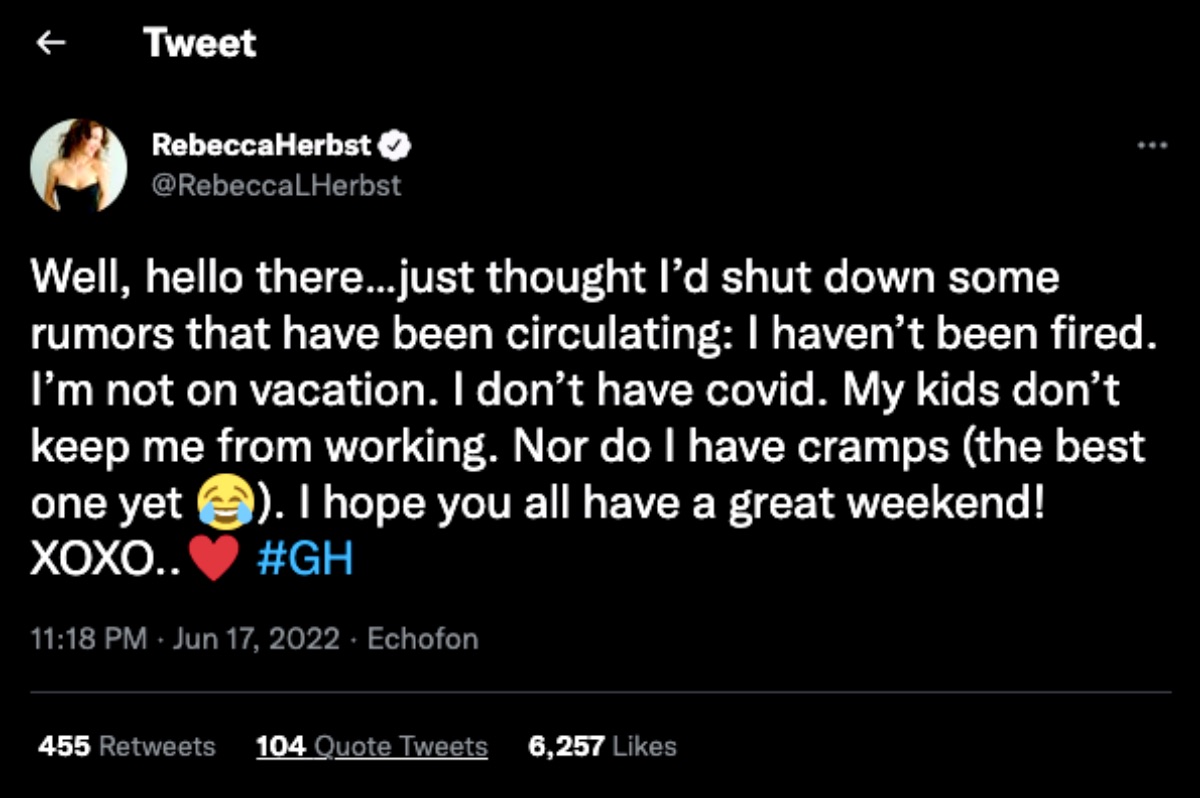Click the 11:18 PM timestamp

click(x=90, y=639)
